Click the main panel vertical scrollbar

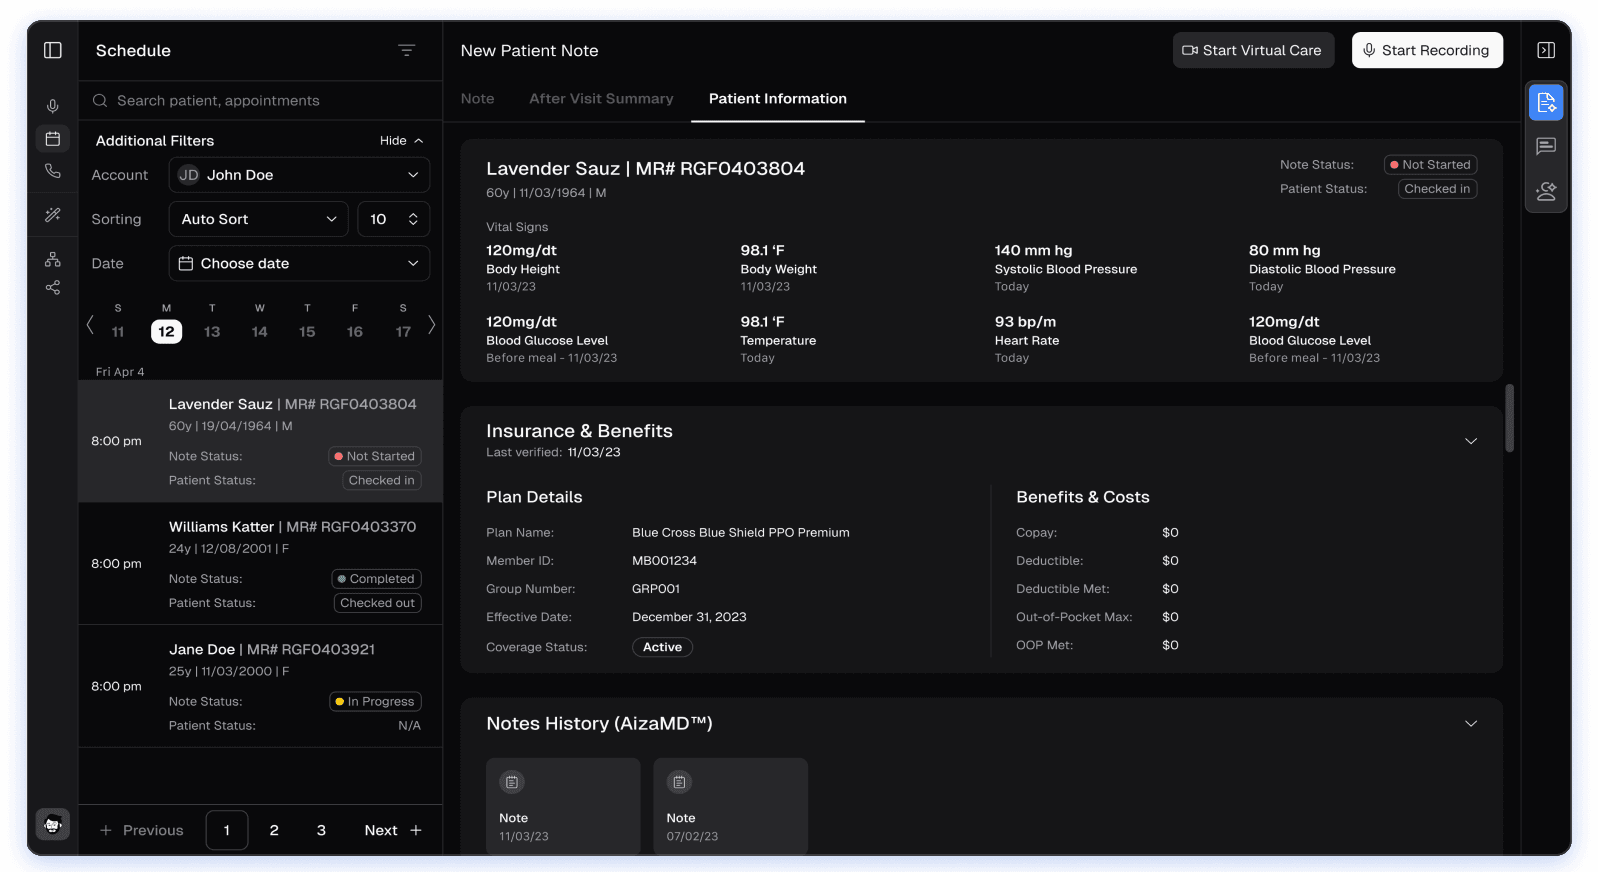pos(1509,418)
